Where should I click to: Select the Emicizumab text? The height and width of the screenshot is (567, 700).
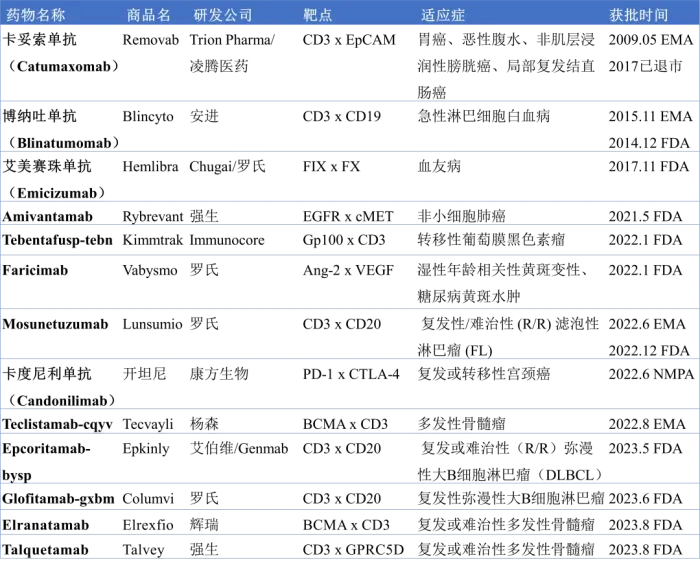pos(57,193)
